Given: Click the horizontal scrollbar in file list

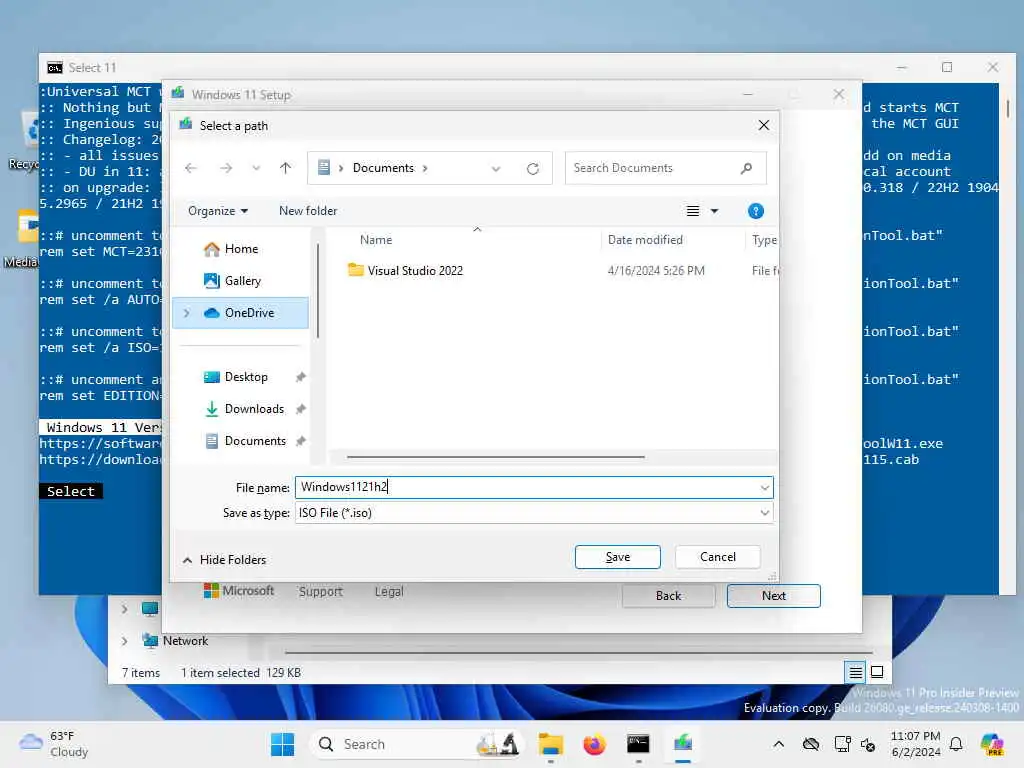Looking at the screenshot, I should click(x=496, y=456).
